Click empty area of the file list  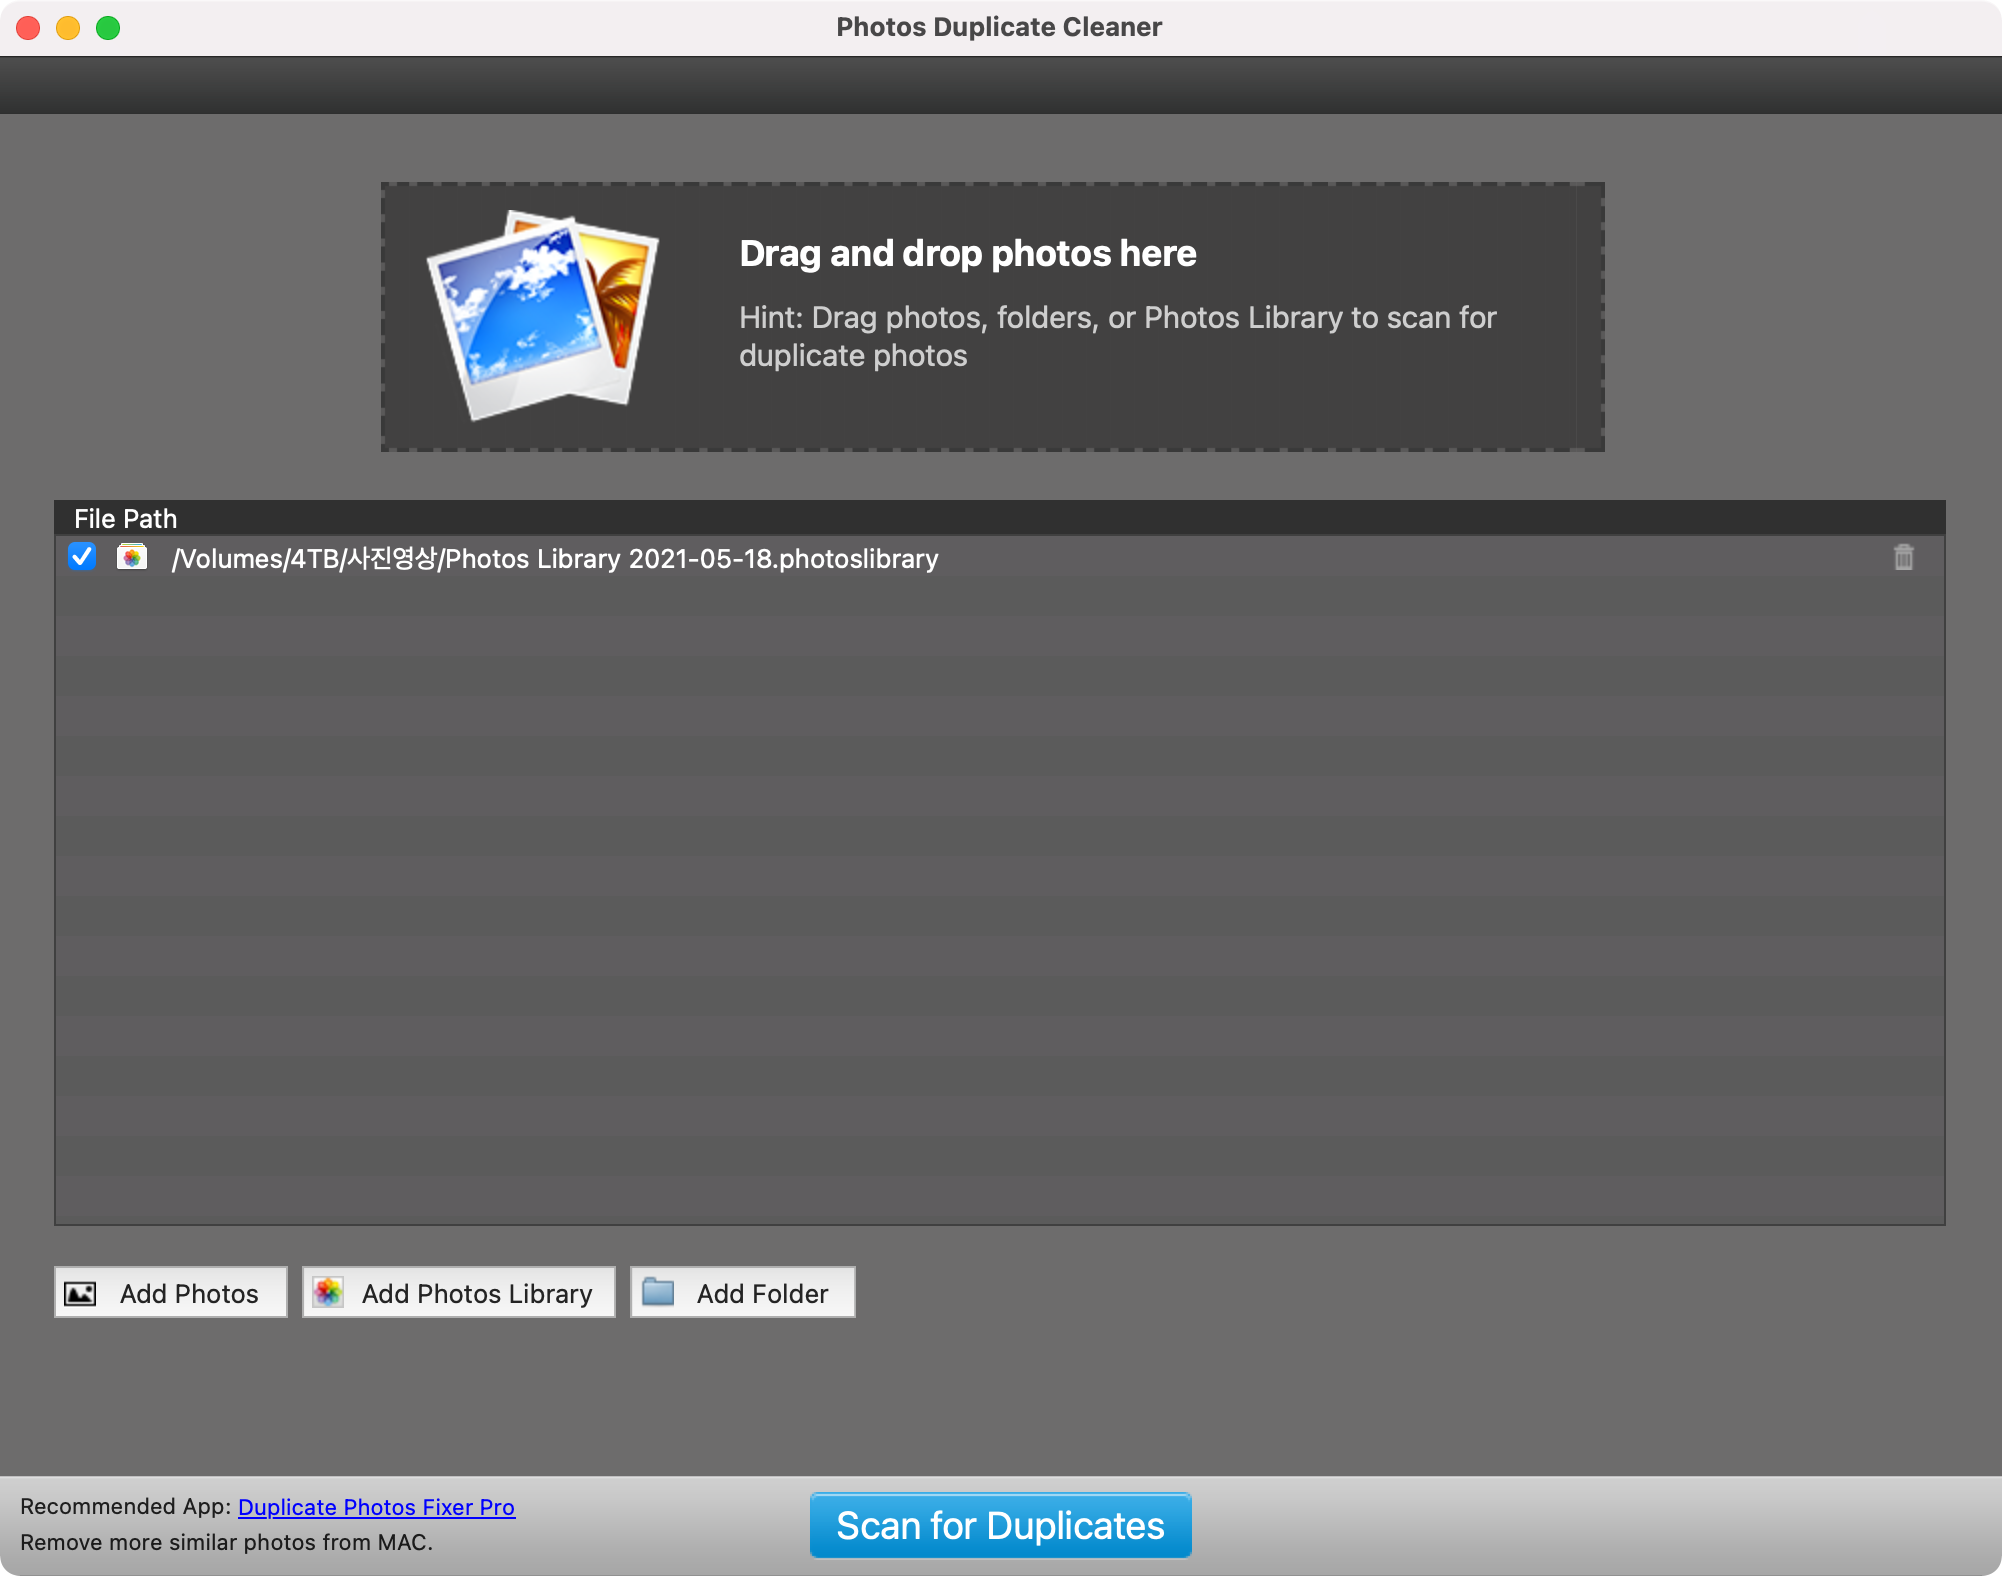(1000, 900)
